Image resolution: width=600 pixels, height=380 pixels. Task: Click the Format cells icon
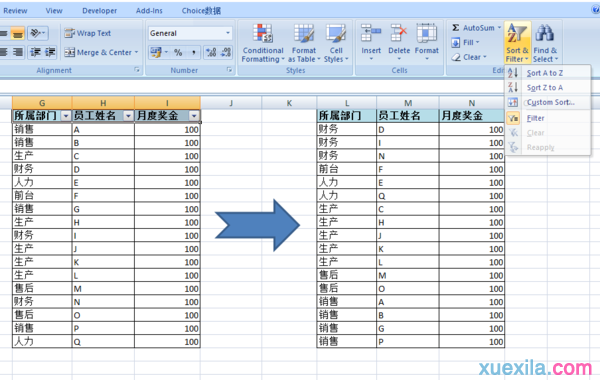click(x=427, y=33)
